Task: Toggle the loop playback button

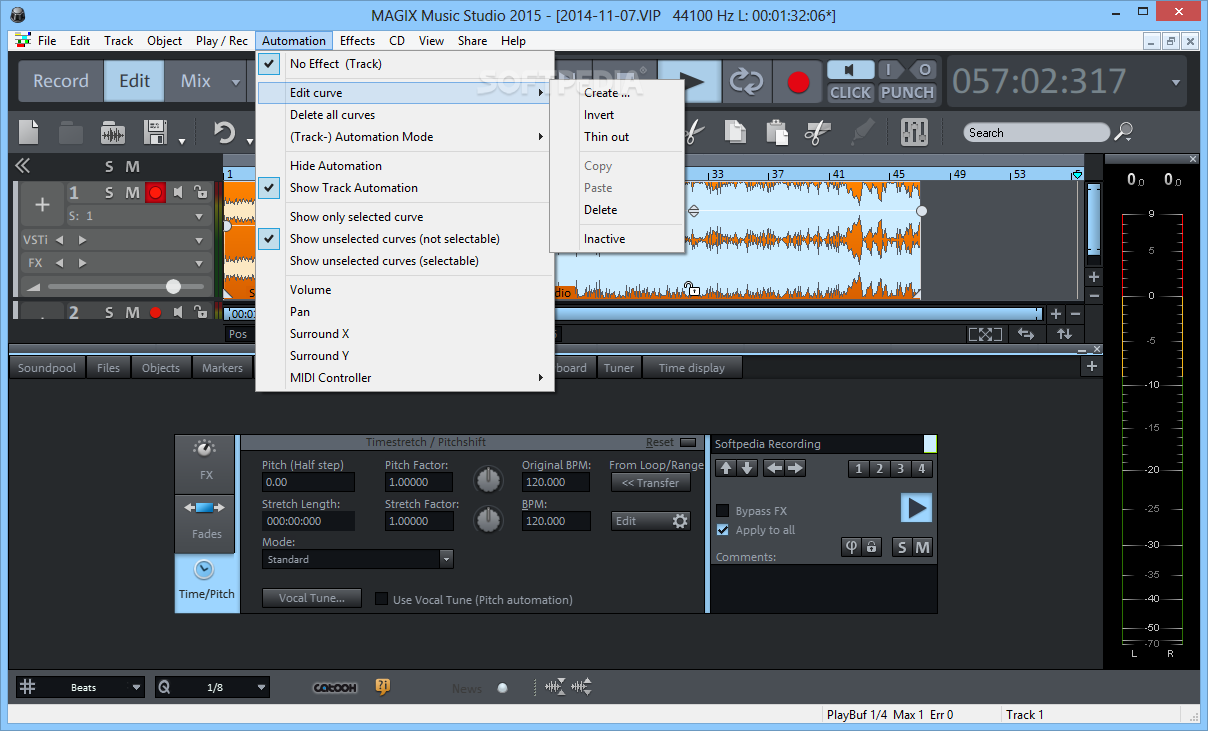Action: click(x=746, y=81)
